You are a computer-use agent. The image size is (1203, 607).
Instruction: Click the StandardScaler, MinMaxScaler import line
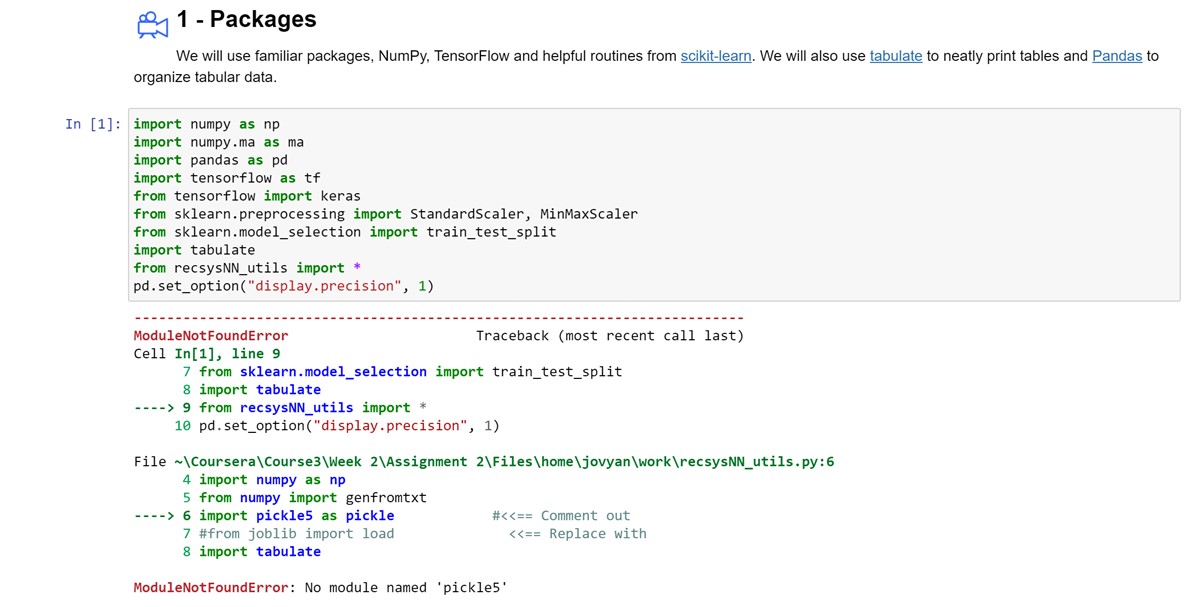point(385,214)
